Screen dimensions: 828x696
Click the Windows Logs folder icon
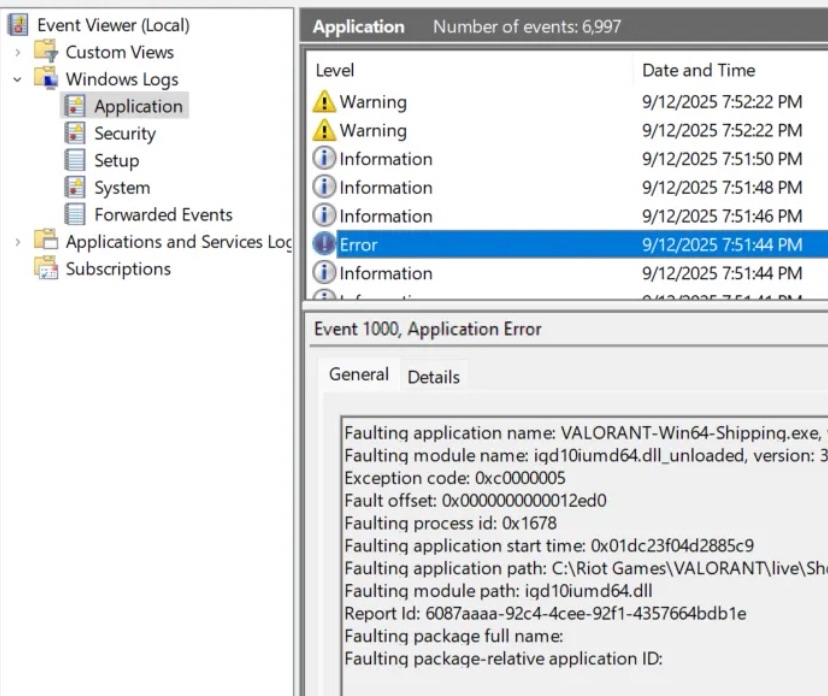pos(46,79)
